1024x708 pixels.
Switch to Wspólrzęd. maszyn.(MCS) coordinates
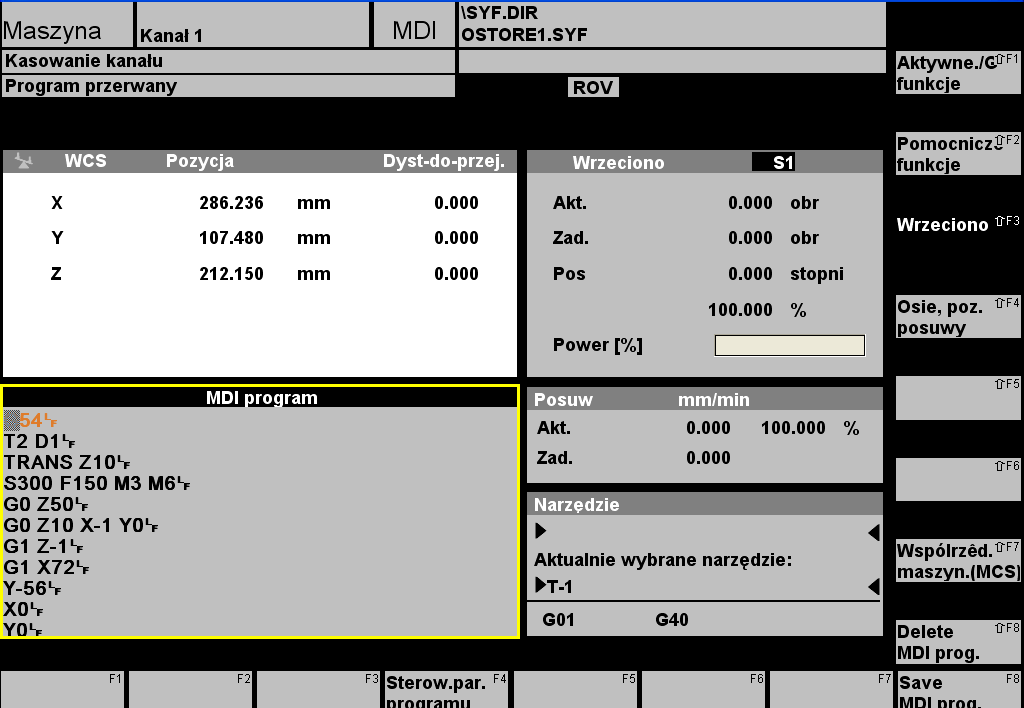[957, 561]
